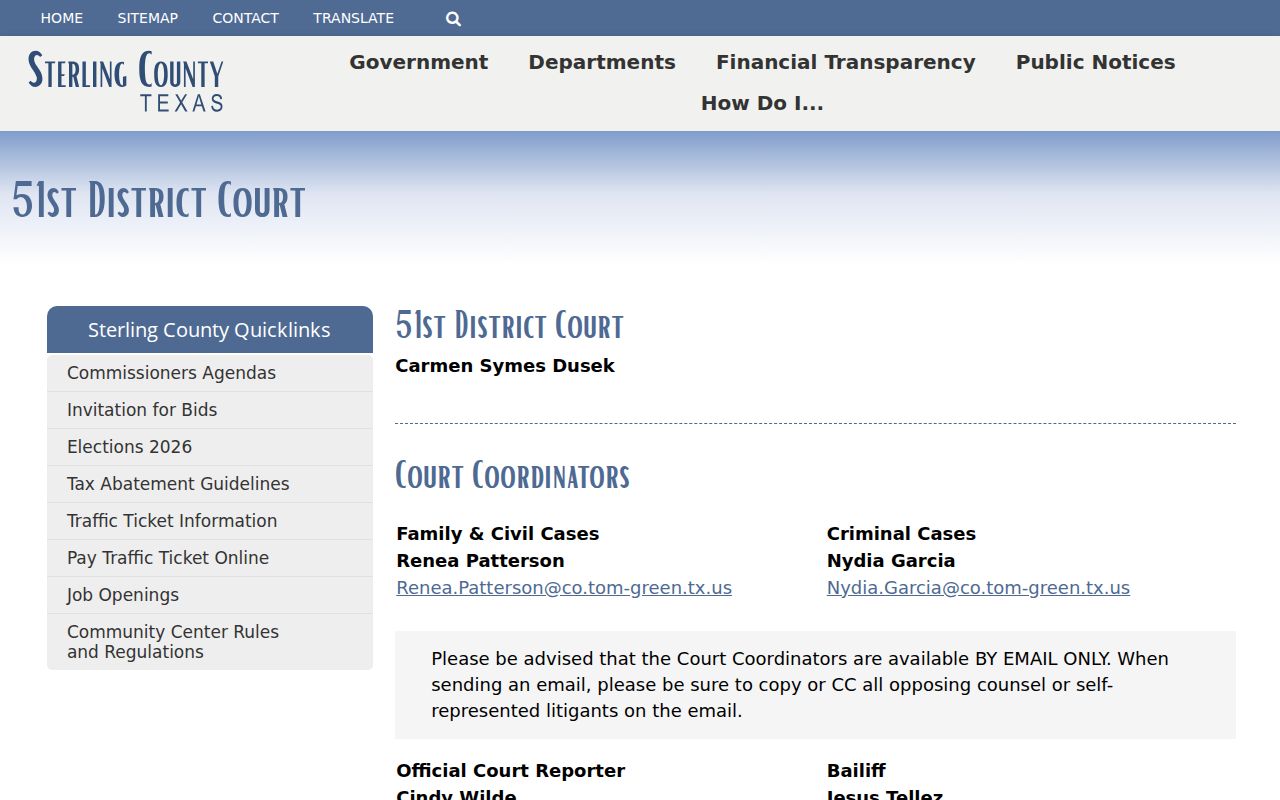Open Job Openings quicklink
This screenshot has width=1280, height=800.
tap(210, 595)
